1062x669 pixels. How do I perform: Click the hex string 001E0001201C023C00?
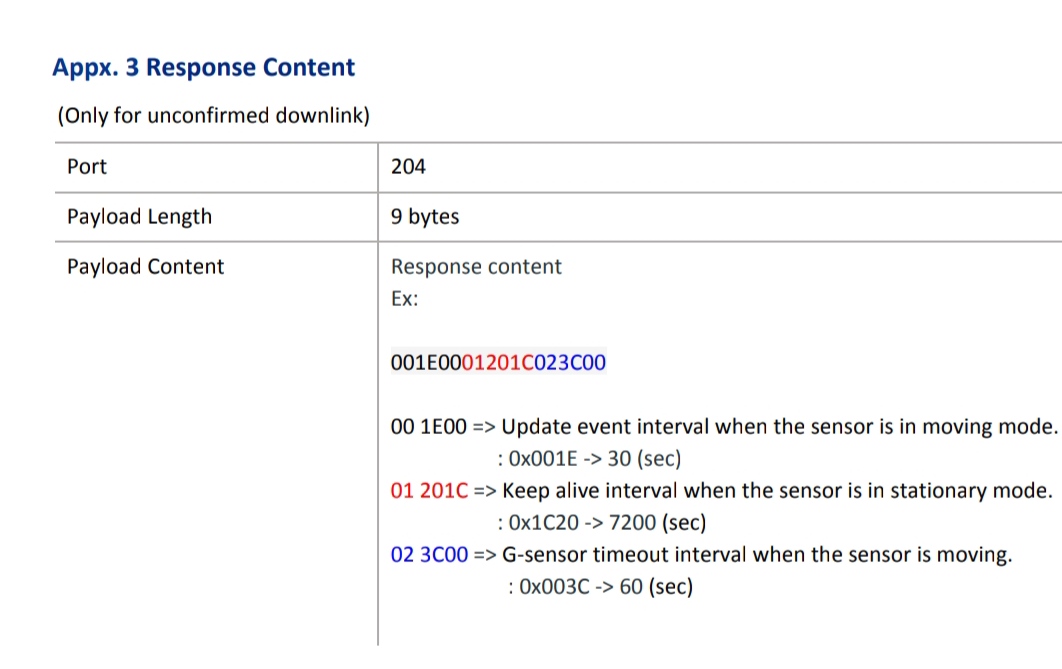click(498, 362)
